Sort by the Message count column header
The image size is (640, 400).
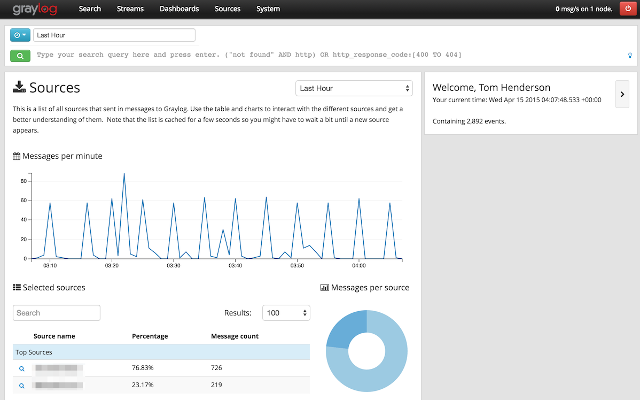[x=235, y=336]
